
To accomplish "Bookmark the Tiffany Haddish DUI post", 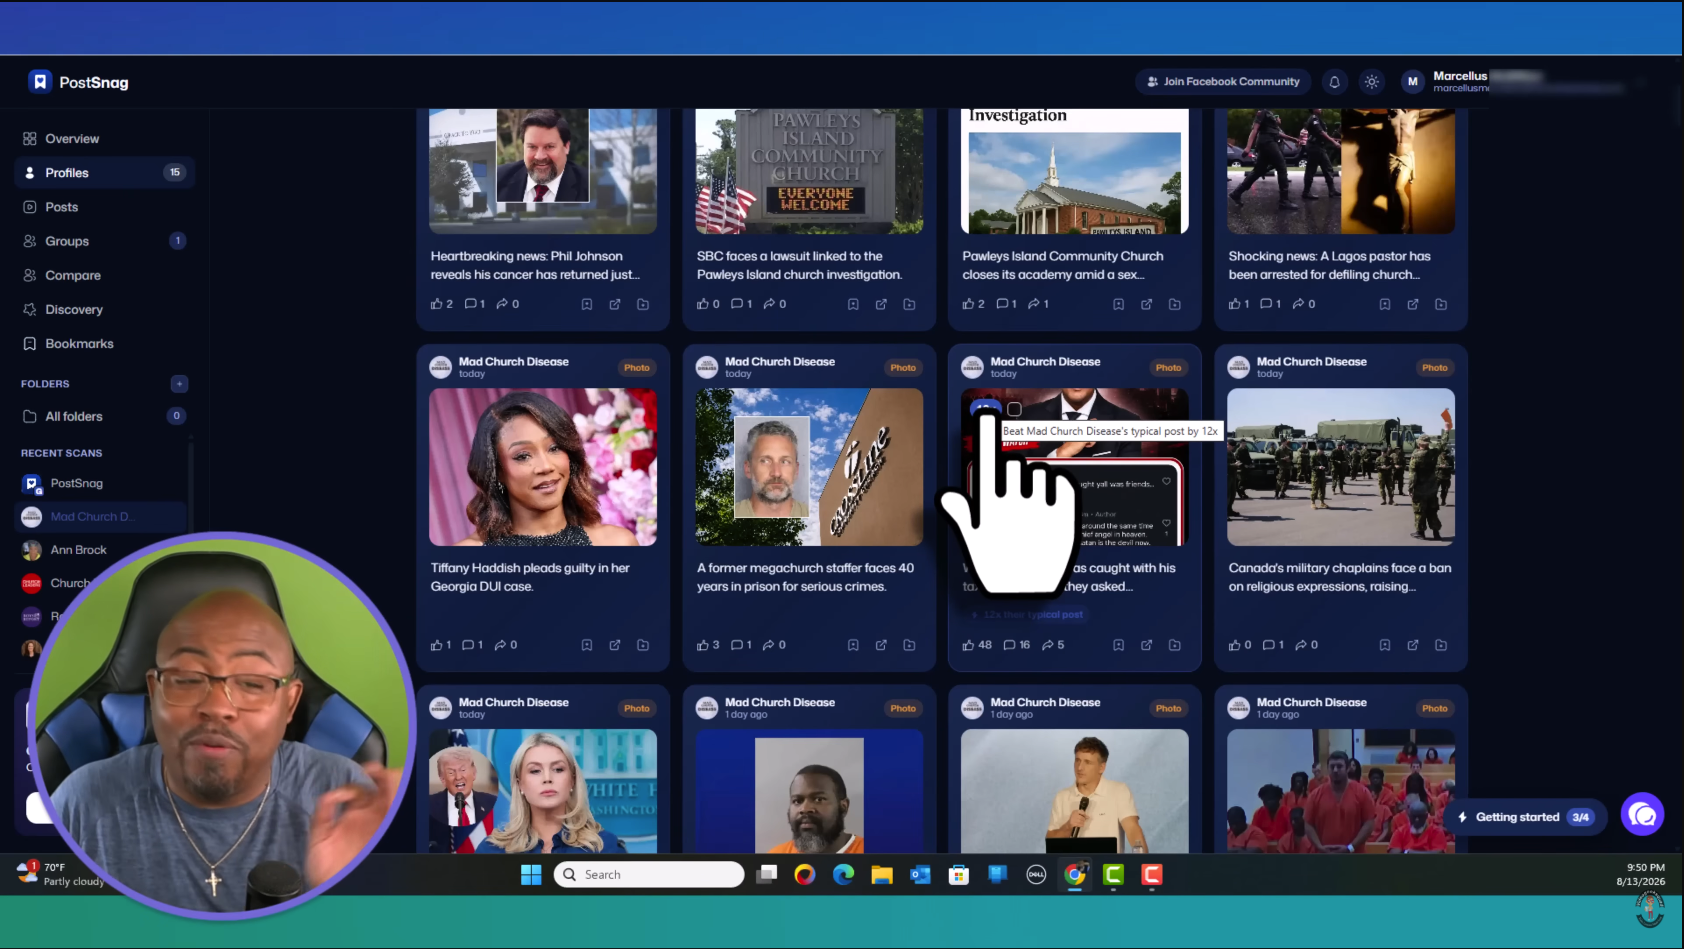I will [587, 645].
